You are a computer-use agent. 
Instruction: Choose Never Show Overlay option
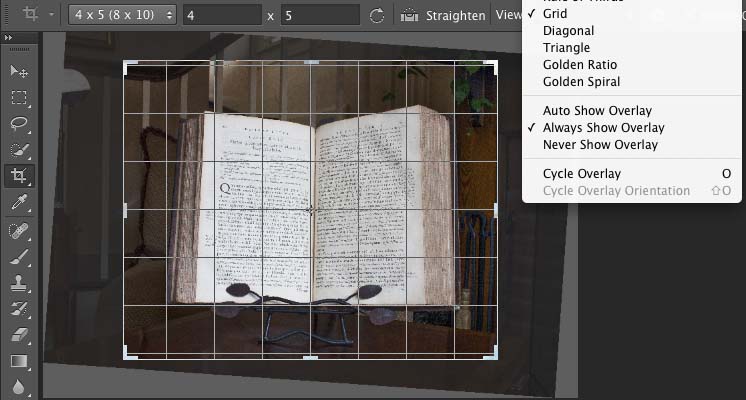click(600, 145)
